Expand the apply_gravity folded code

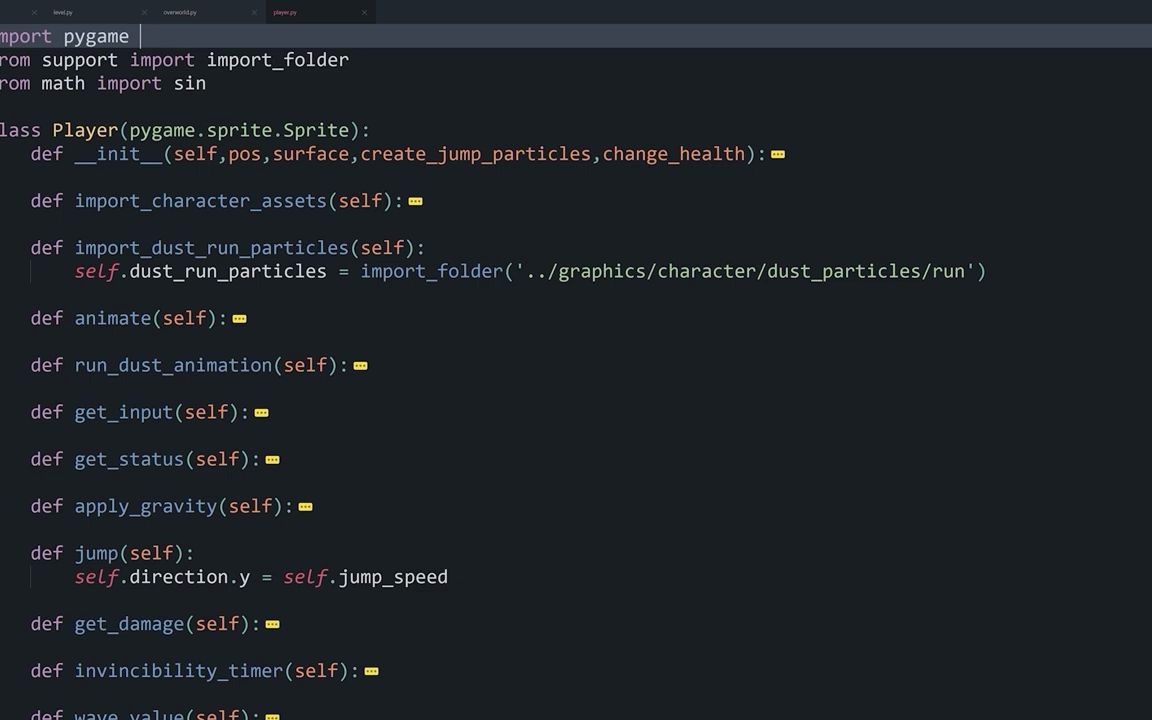pos(305,506)
